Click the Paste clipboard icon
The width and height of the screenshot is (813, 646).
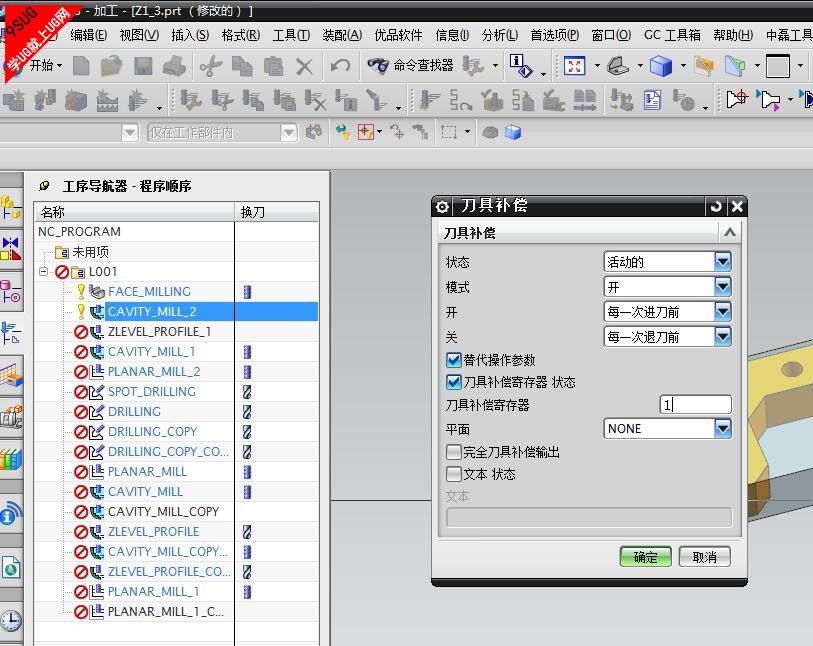pyautogui.click(x=273, y=66)
